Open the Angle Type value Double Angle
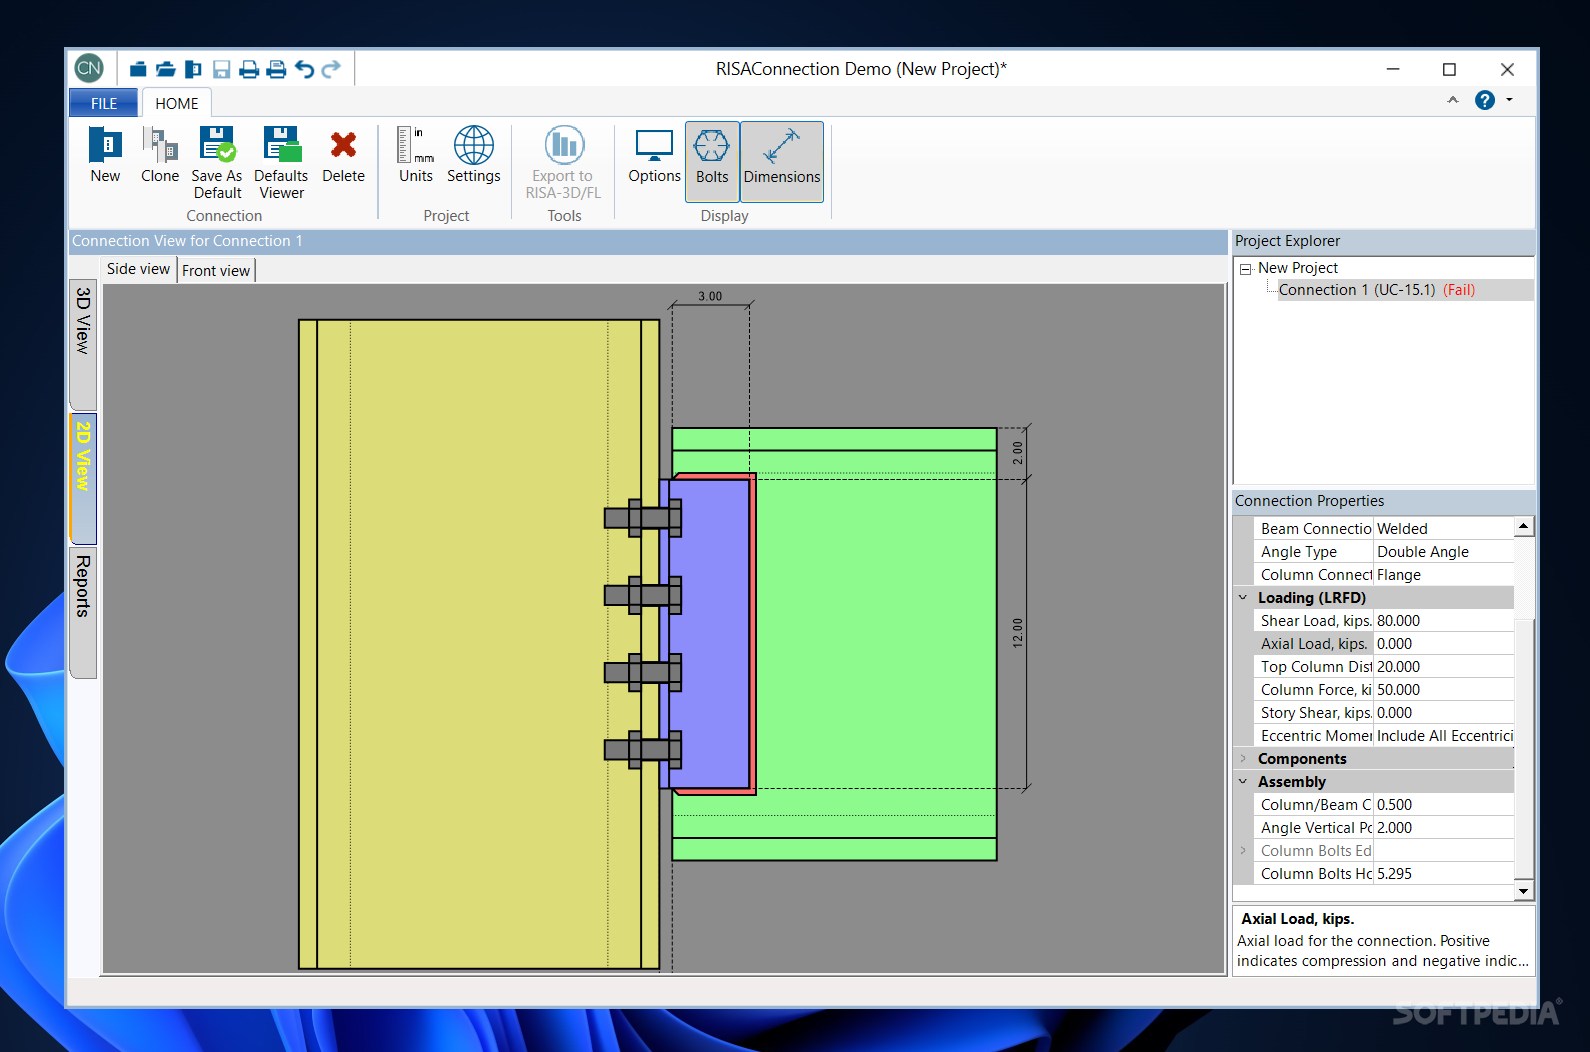The width and height of the screenshot is (1590, 1052). pos(1444,552)
